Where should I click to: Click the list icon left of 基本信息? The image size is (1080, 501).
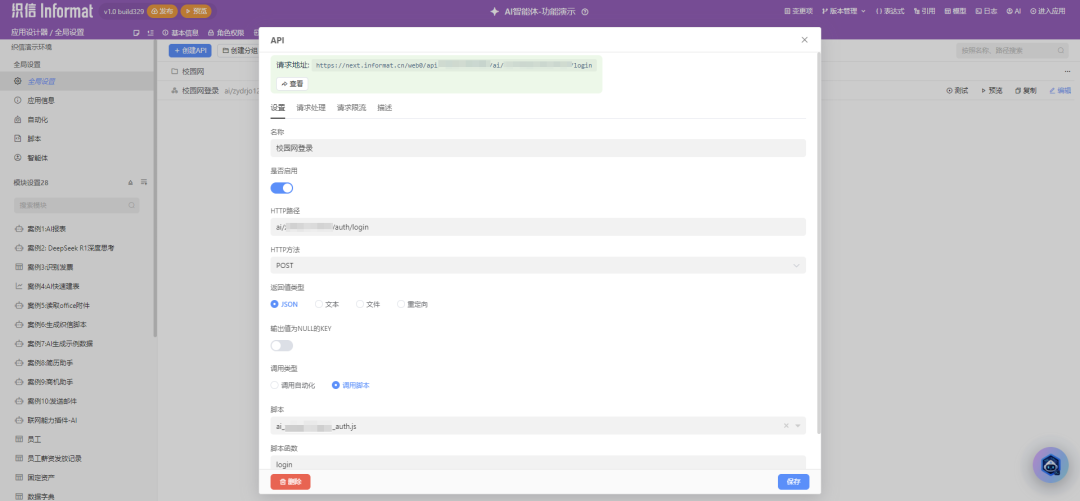pyautogui.click(x=150, y=32)
